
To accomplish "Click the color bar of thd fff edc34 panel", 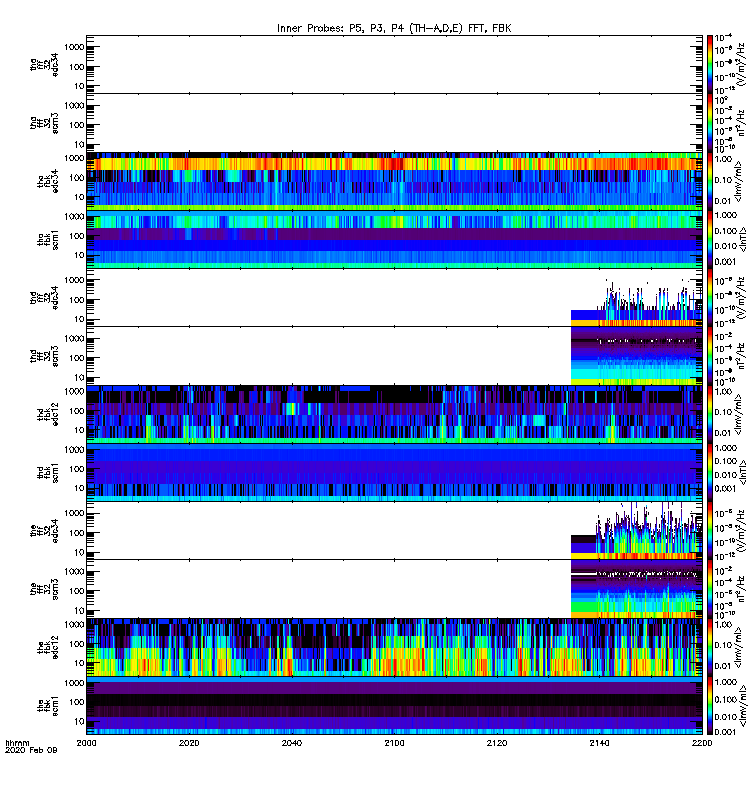I will click(x=710, y=297).
